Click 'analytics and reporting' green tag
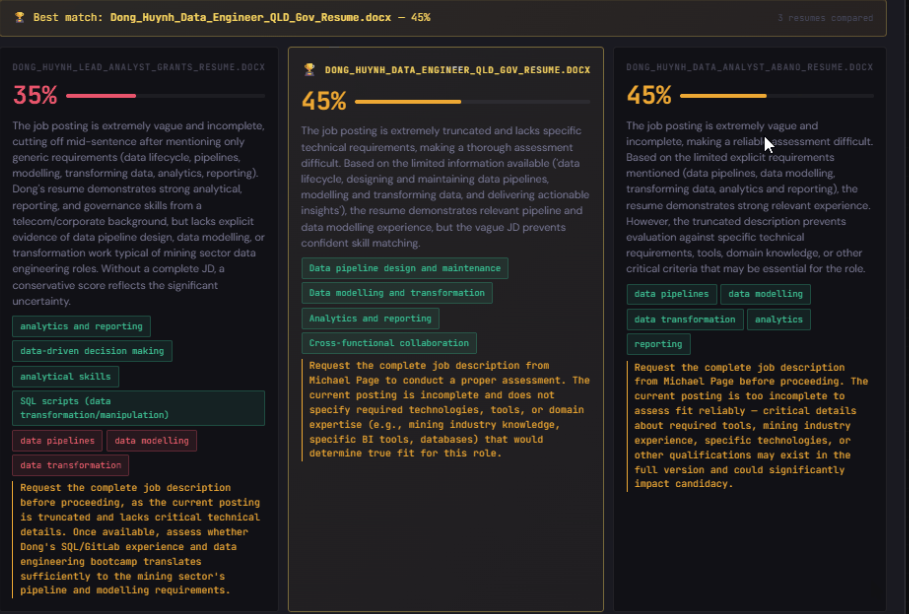 click(81, 326)
